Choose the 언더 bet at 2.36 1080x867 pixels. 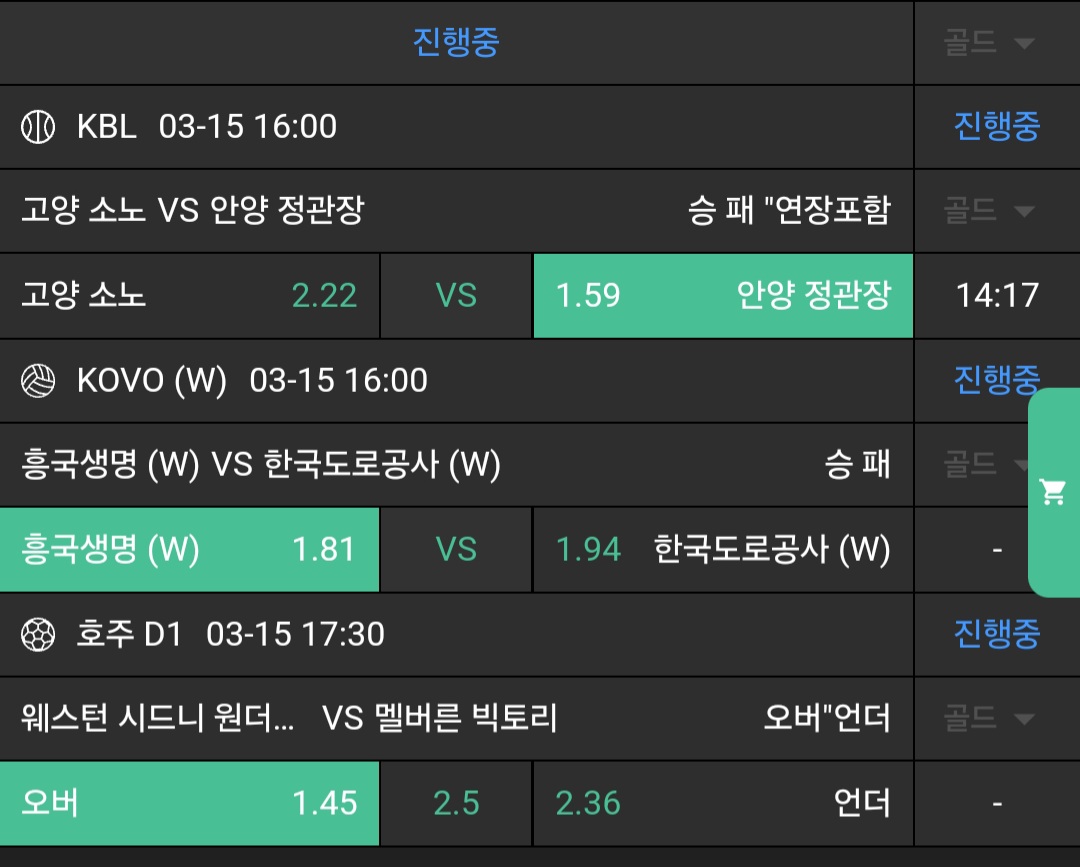pos(722,804)
